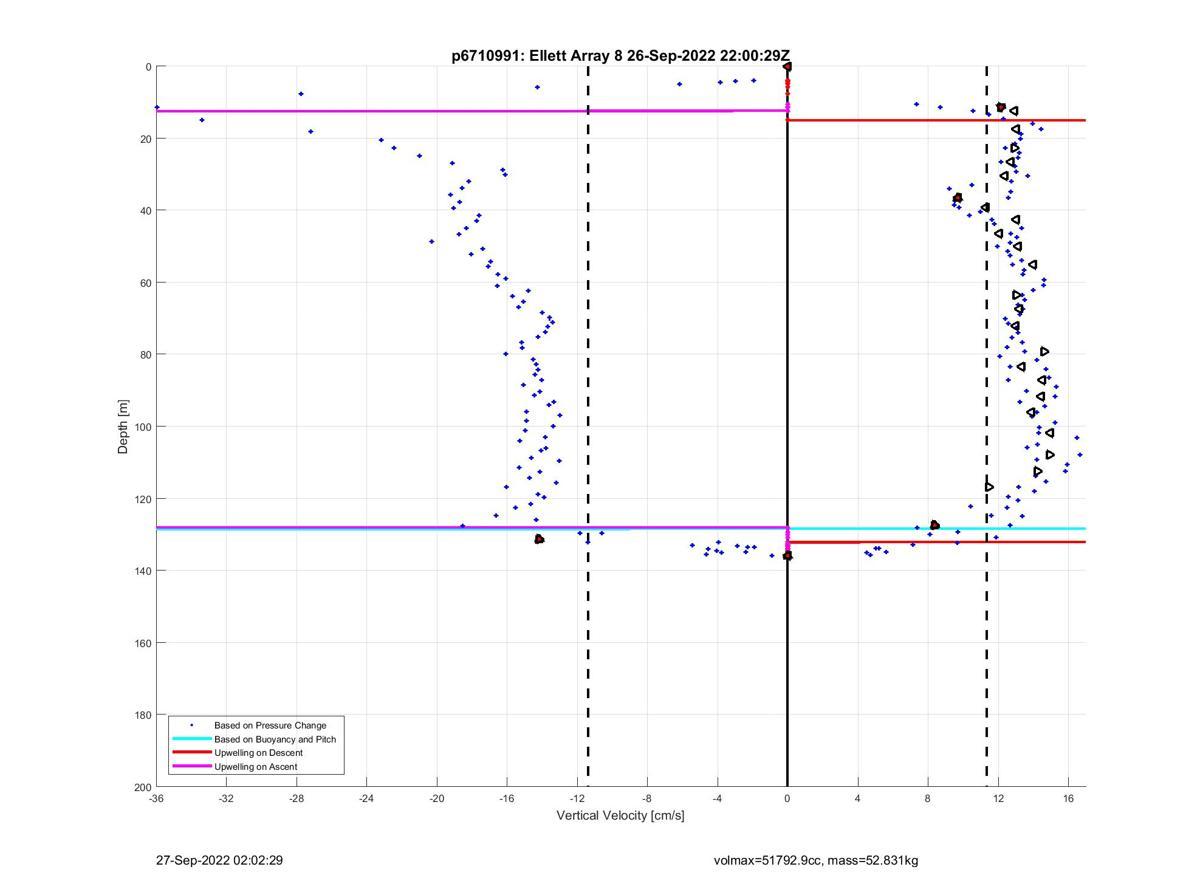The width and height of the screenshot is (1200, 885).
Task: Click x-axis tick label '12'
Action: tap(998, 799)
